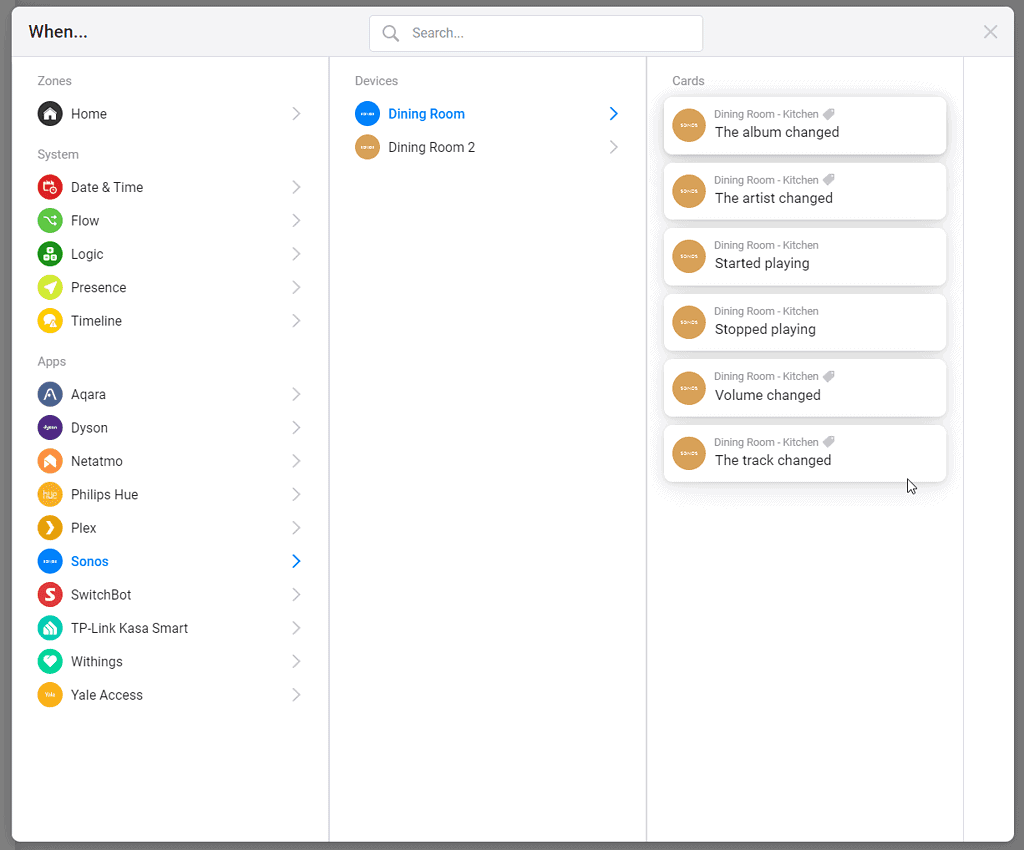Expand Dining Room 2 device chevron
The width and height of the screenshot is (1024, 850).
613,147
